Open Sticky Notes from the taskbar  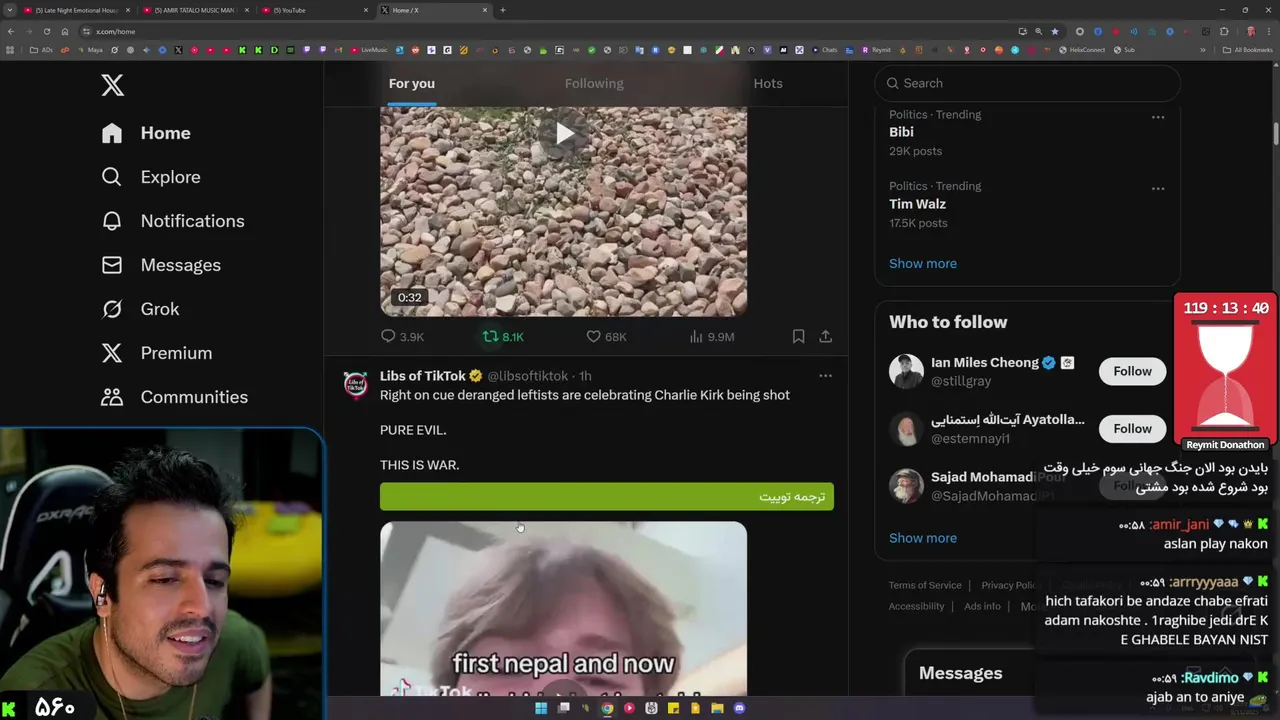(x=673, y=708)
